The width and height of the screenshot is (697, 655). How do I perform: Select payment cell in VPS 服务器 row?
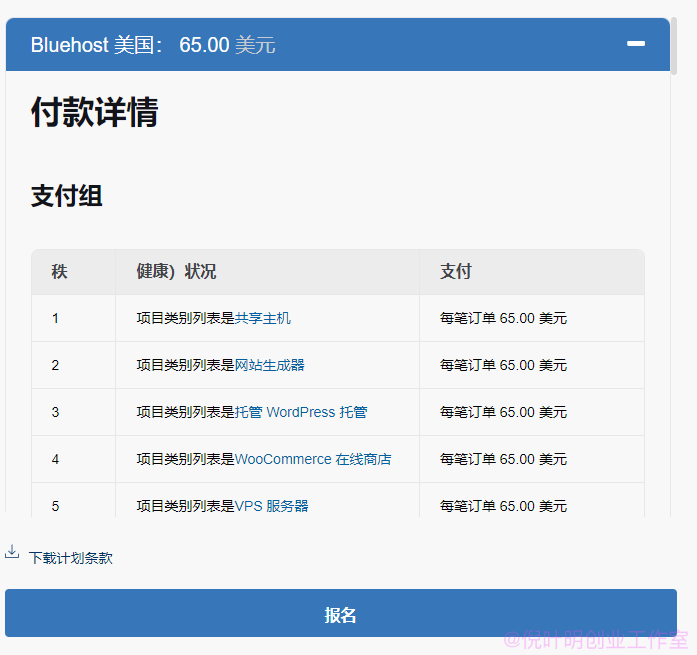[532, 500]
